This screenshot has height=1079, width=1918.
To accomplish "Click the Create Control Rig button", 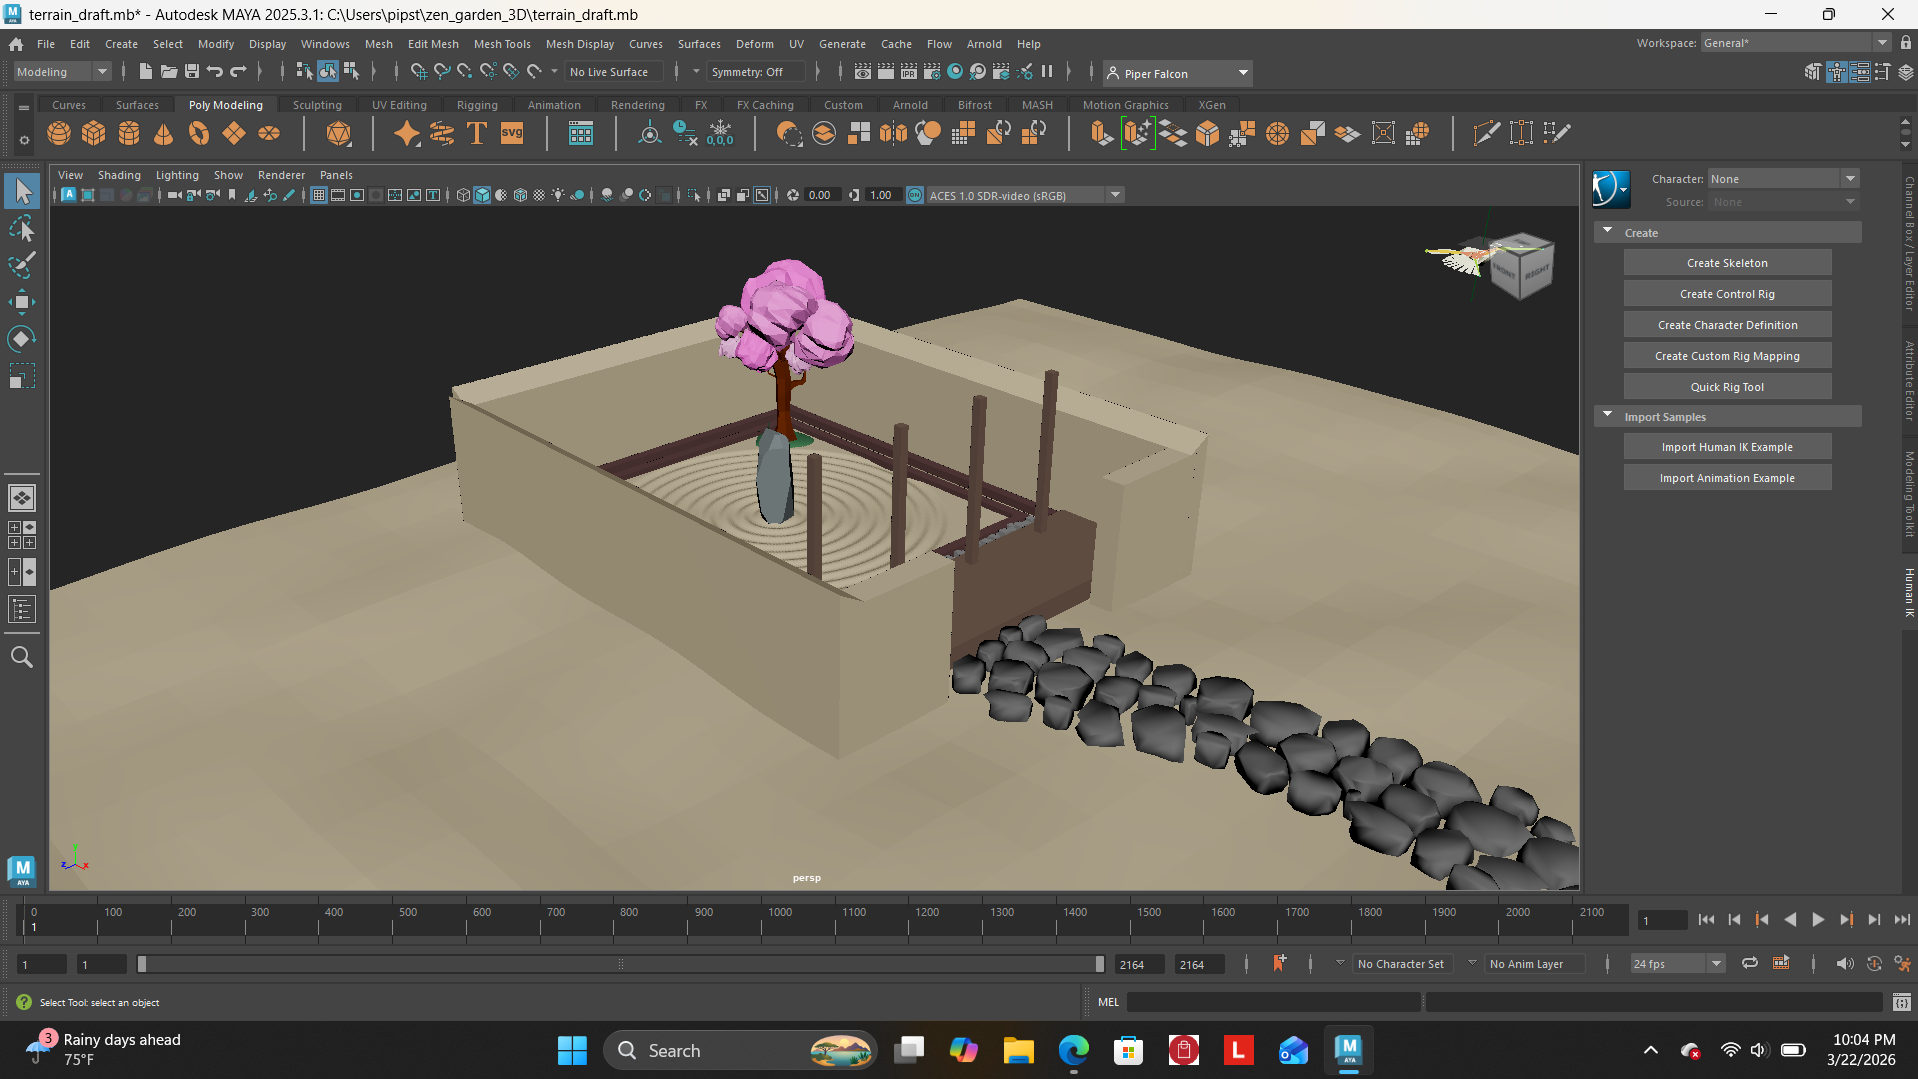I will click(x=1727, y=294).
